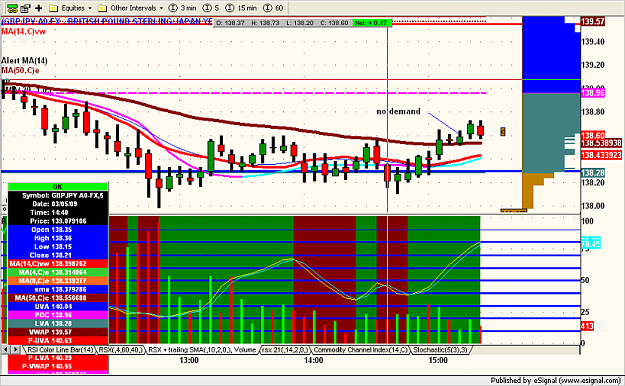Expand the Equities dropdown arrow
The height and width of the screenshot is (386, 625).
pyautogui.click(x=90, y=8)
